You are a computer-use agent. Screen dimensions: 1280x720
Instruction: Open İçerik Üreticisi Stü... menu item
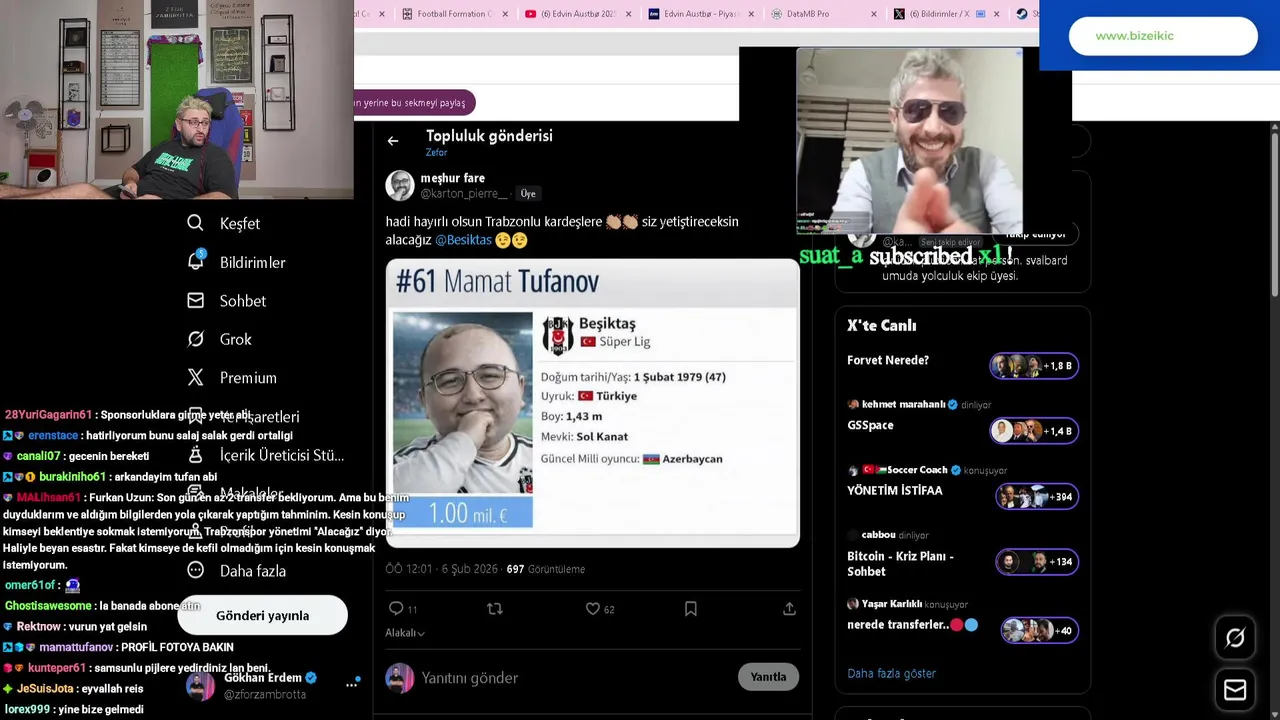[x=282, y=455]
